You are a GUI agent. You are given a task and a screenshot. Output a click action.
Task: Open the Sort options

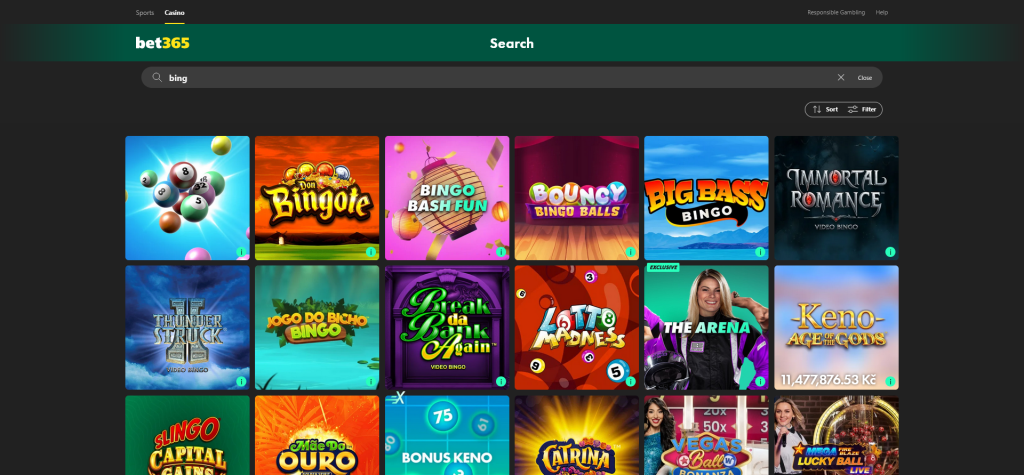tap(824, 109)
